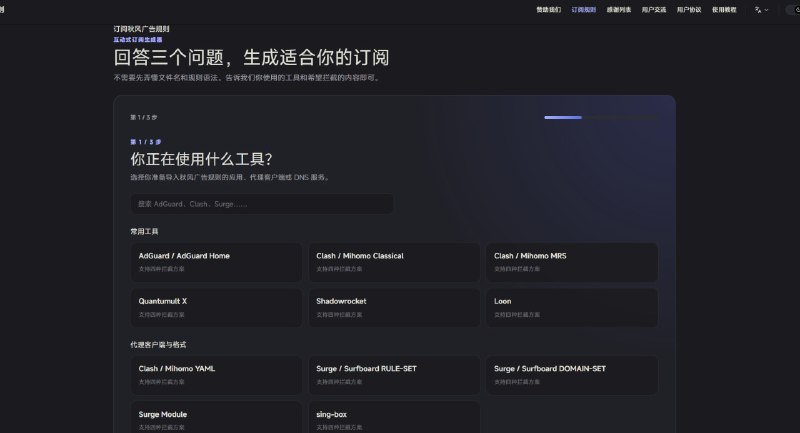Choose Surge / Surfboard DOMAIN-SET card

click(572, 375)
